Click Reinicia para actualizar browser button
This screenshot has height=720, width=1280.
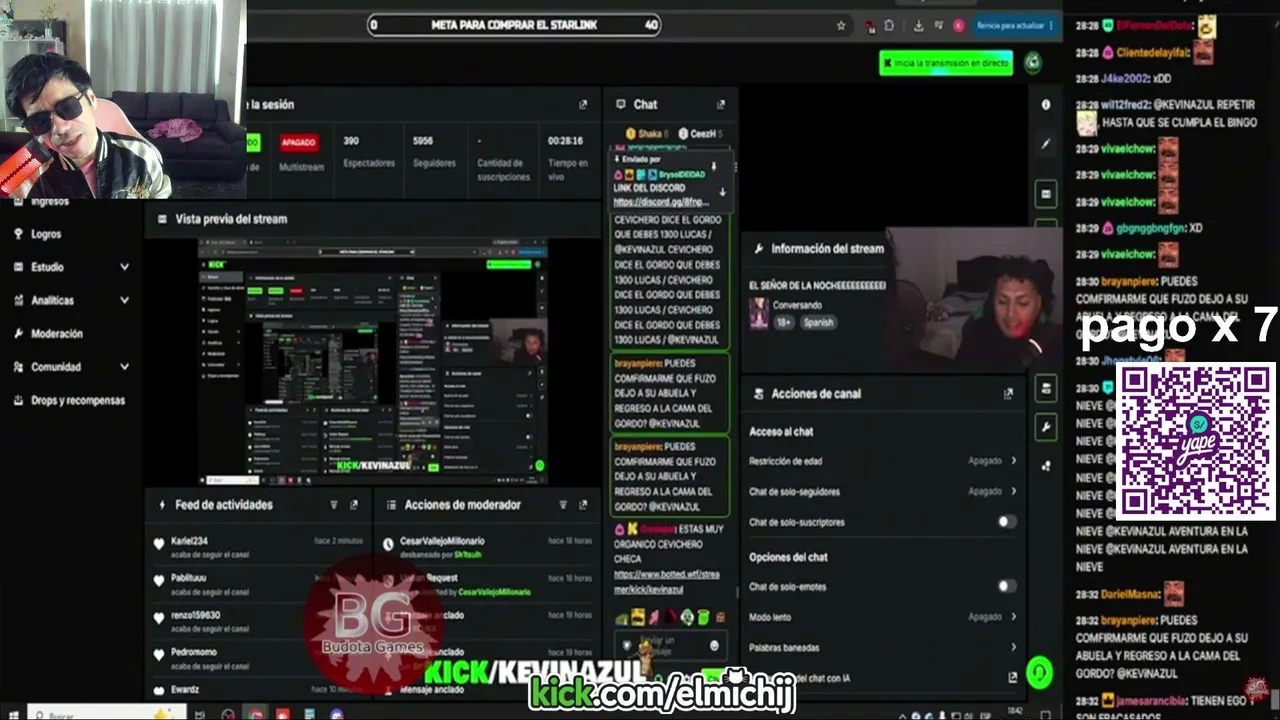tap(1015, 26)
